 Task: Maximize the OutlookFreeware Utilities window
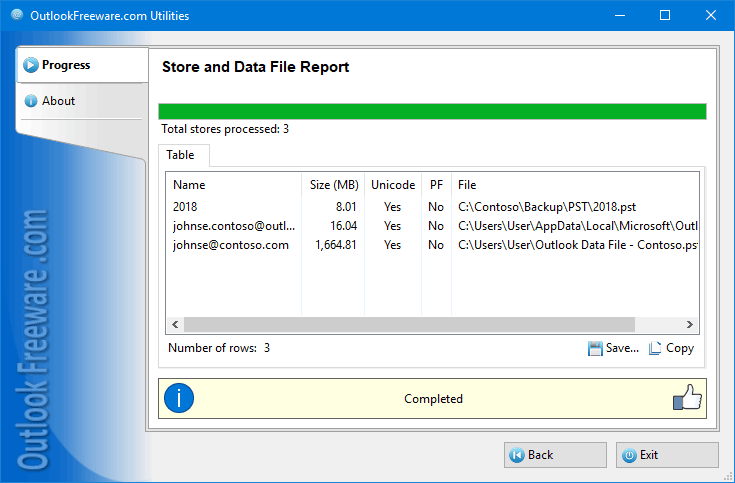tap(665, 15)
